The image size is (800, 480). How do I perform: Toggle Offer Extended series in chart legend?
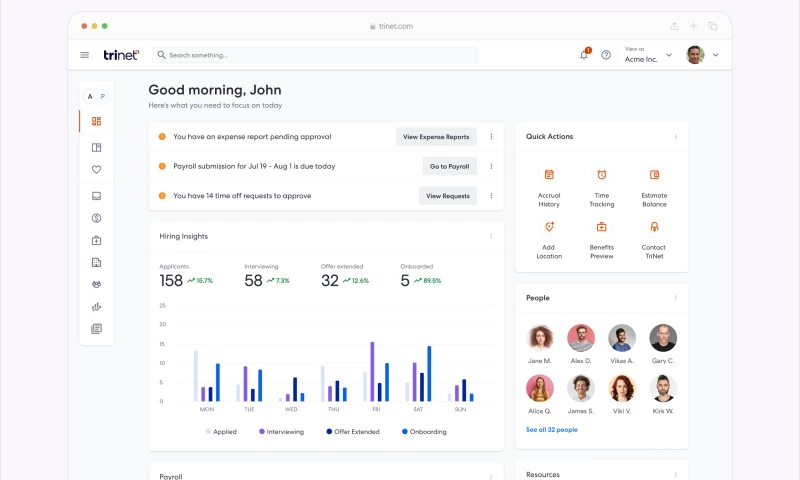[353, 432]
